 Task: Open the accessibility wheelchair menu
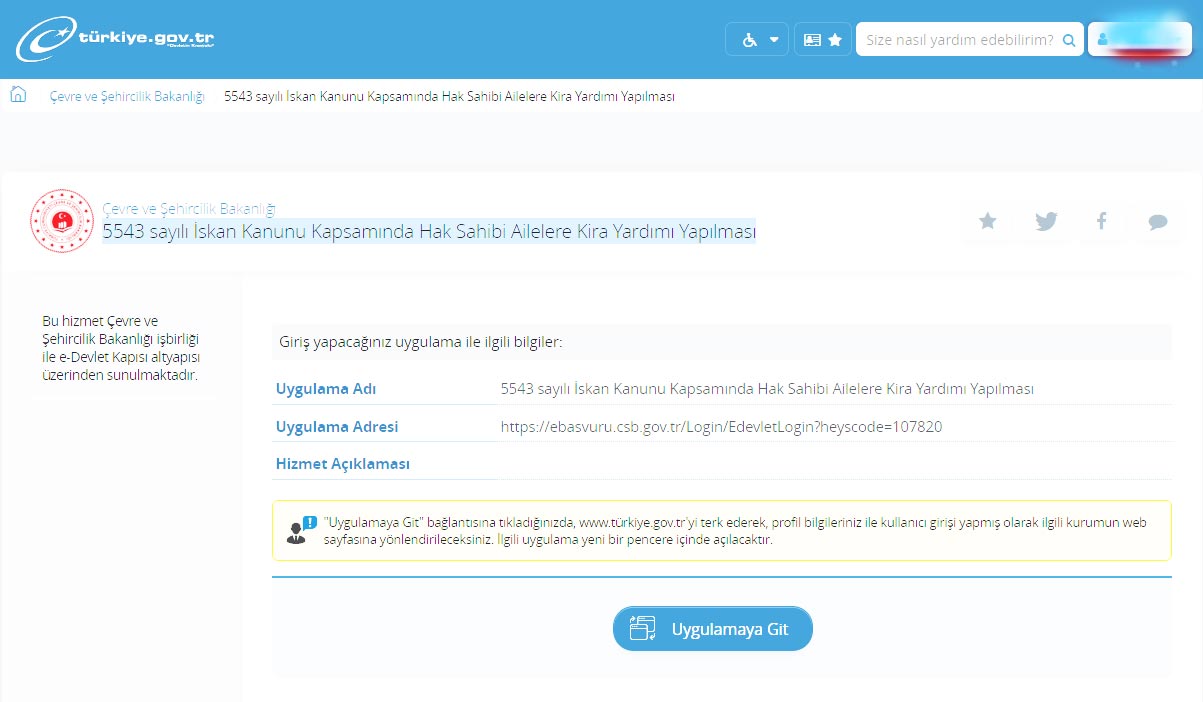pos(757,39)
